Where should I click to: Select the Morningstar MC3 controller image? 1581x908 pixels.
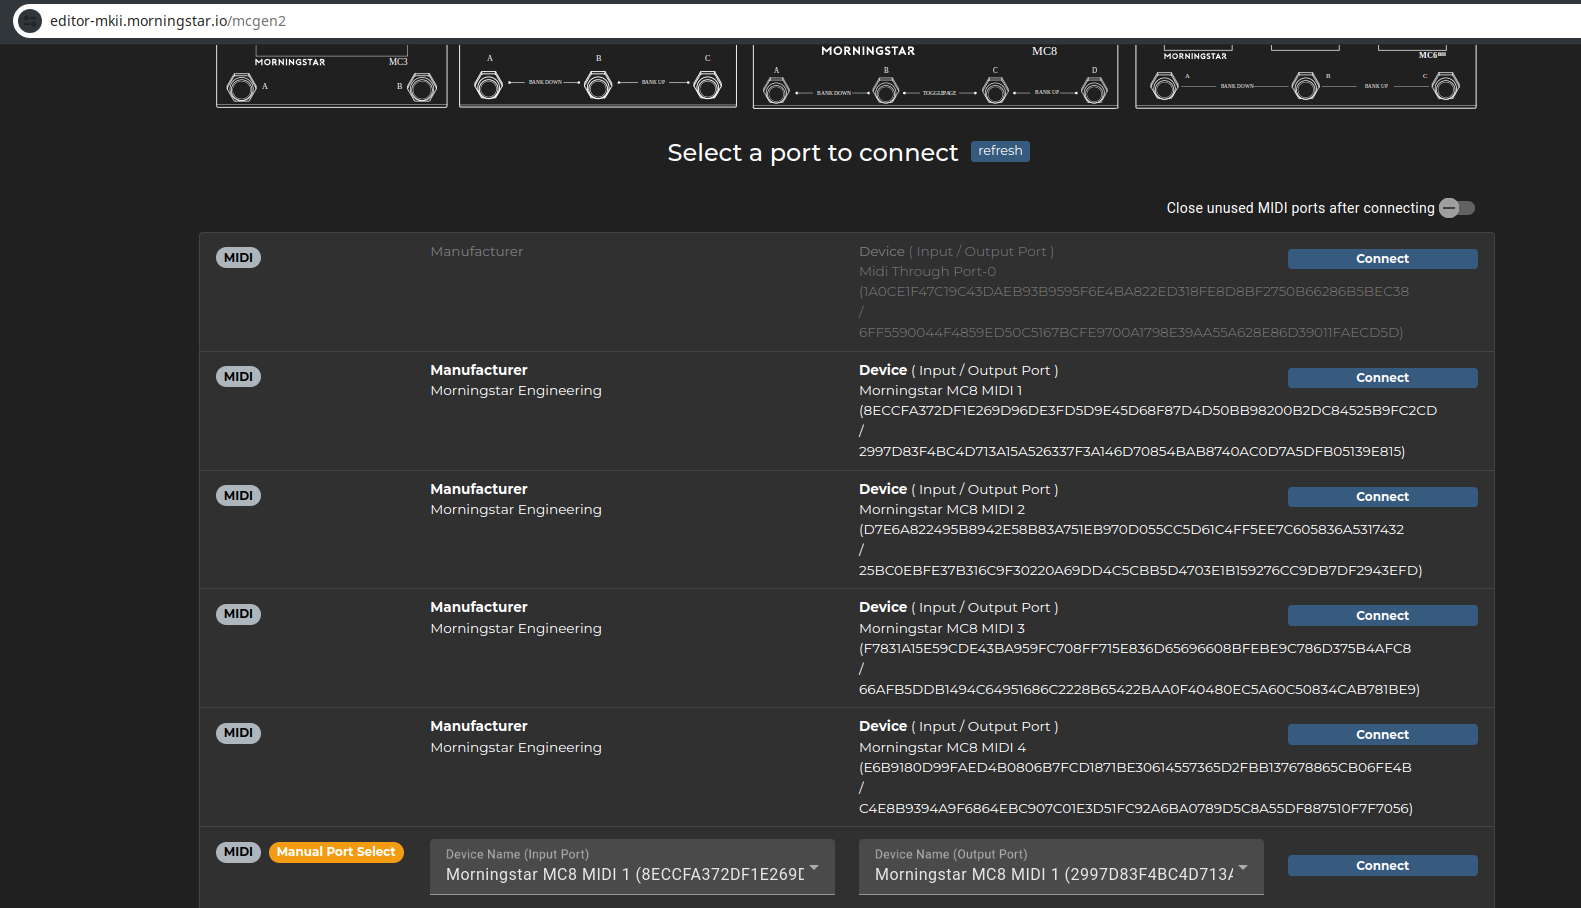(331, 77)
